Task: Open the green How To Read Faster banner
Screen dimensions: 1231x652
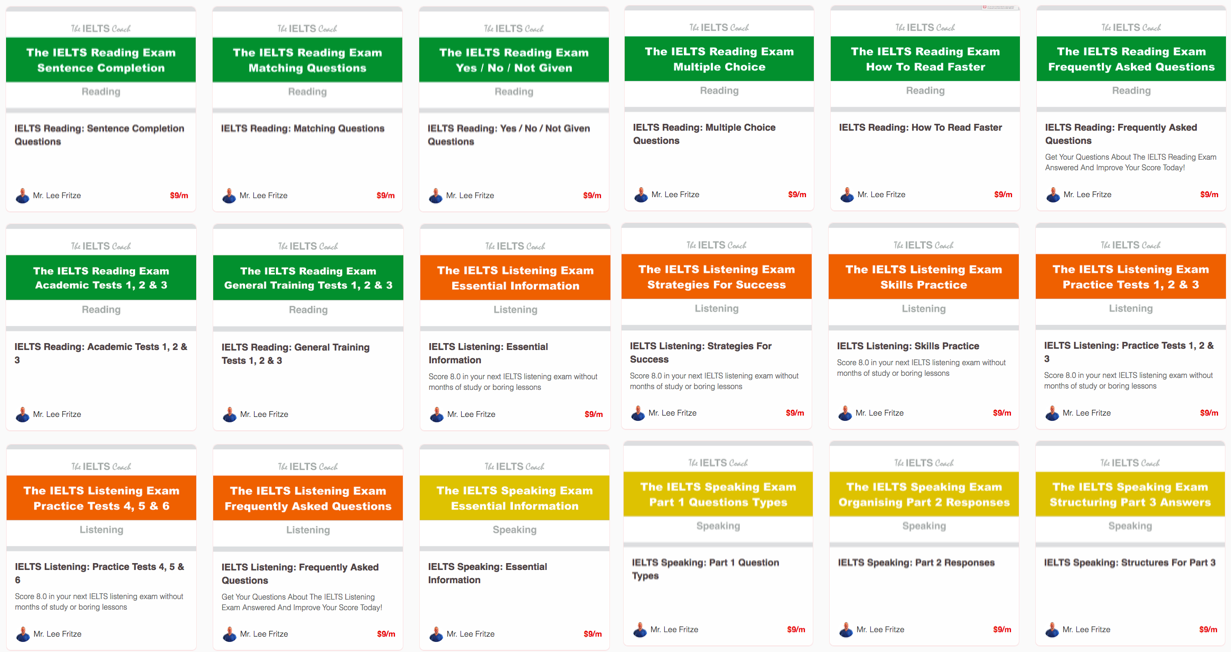Action: [x=925, y=59]
